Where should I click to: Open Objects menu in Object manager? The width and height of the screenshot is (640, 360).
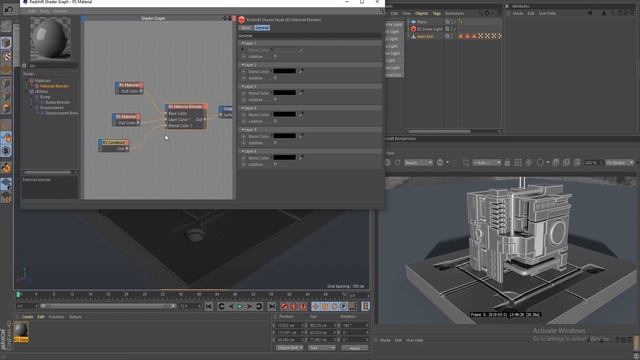(422, 13)
